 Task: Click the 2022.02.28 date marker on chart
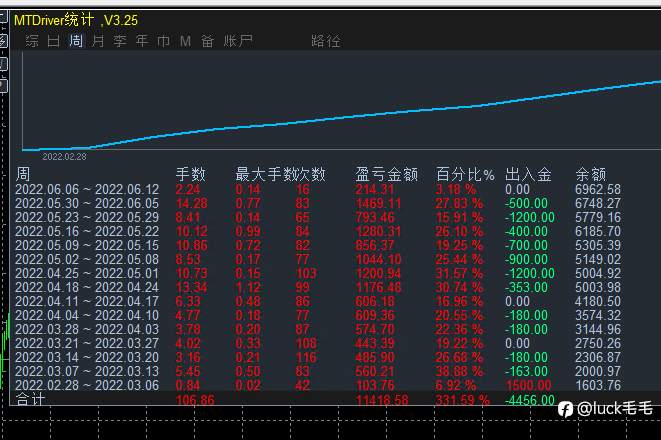pyautogui.click(x=64, y=156)
